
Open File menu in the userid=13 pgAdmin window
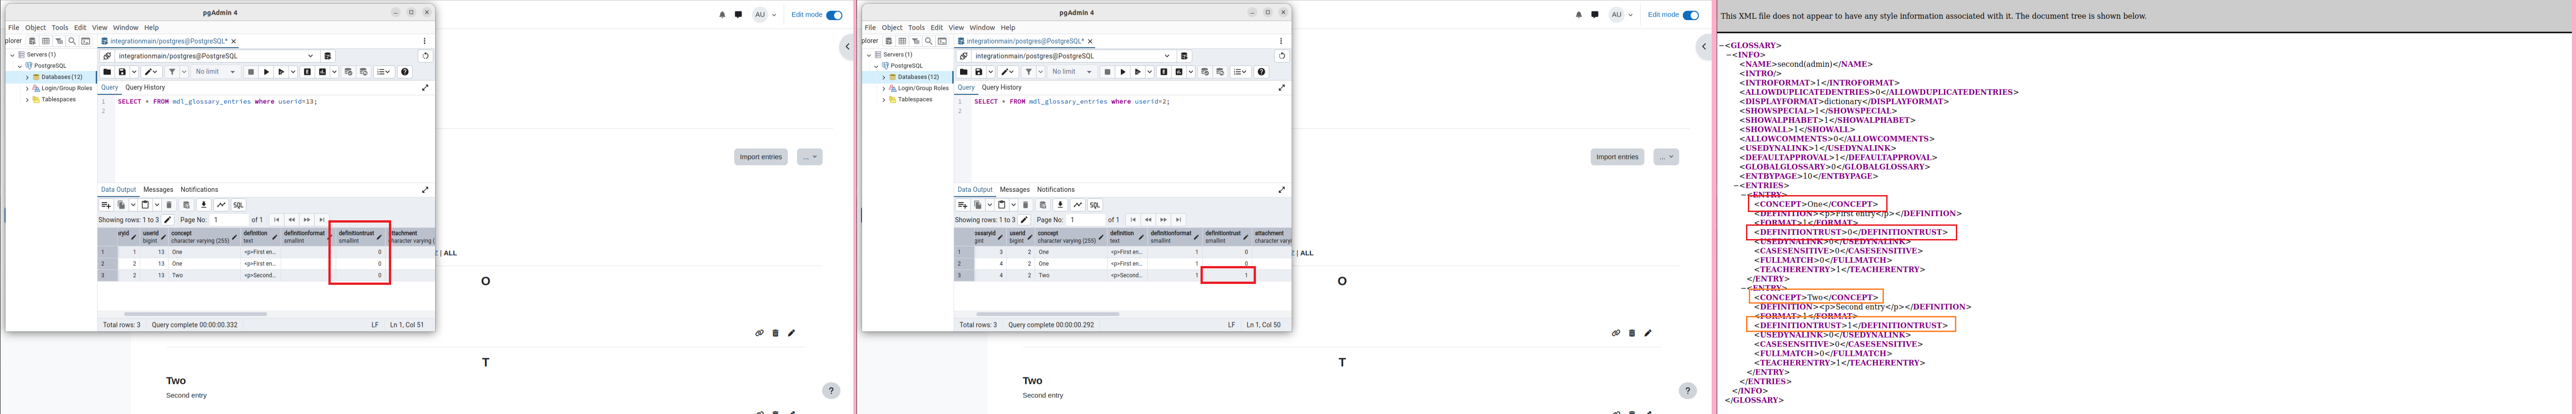14,28
